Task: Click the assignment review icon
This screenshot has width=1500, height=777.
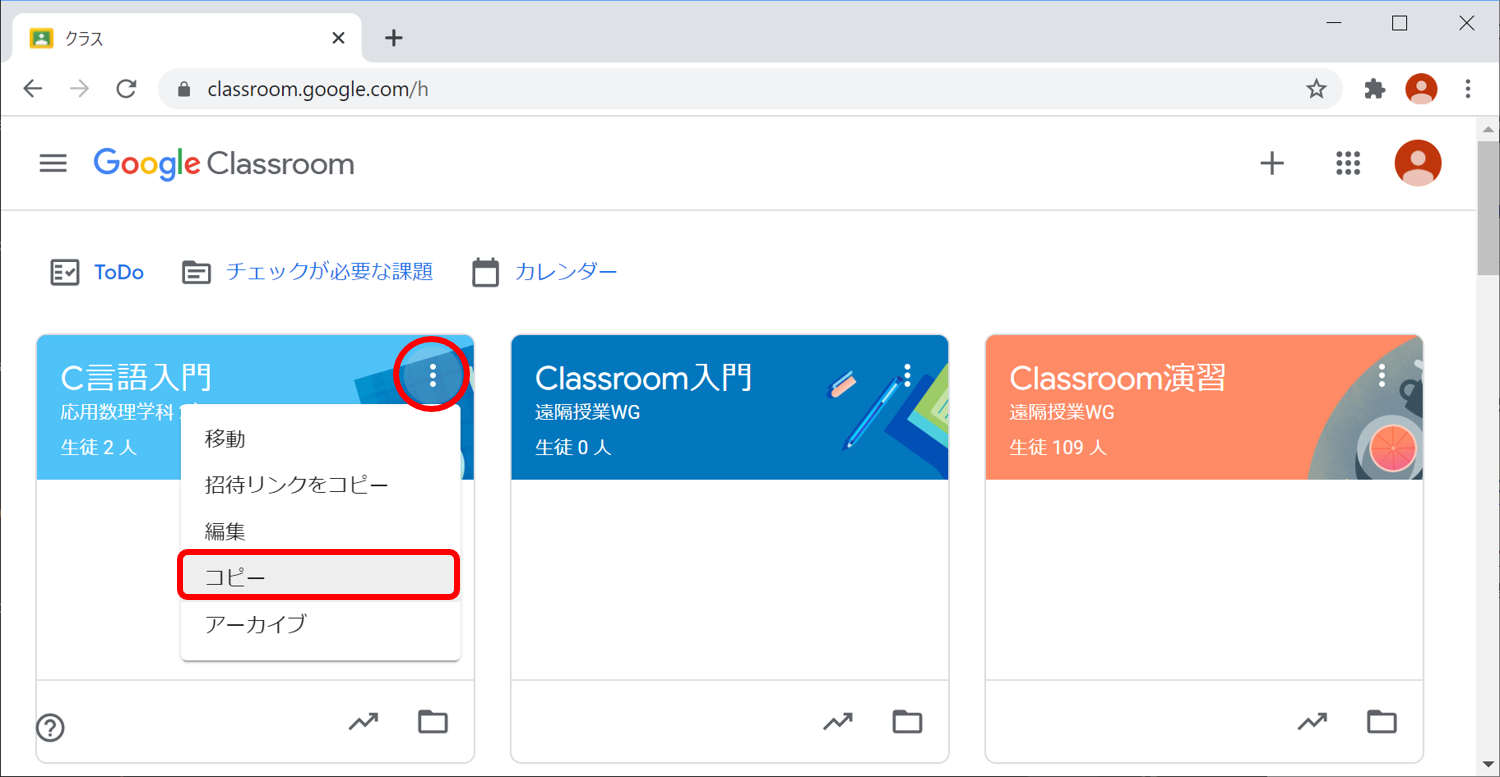Action: [196, 272]
